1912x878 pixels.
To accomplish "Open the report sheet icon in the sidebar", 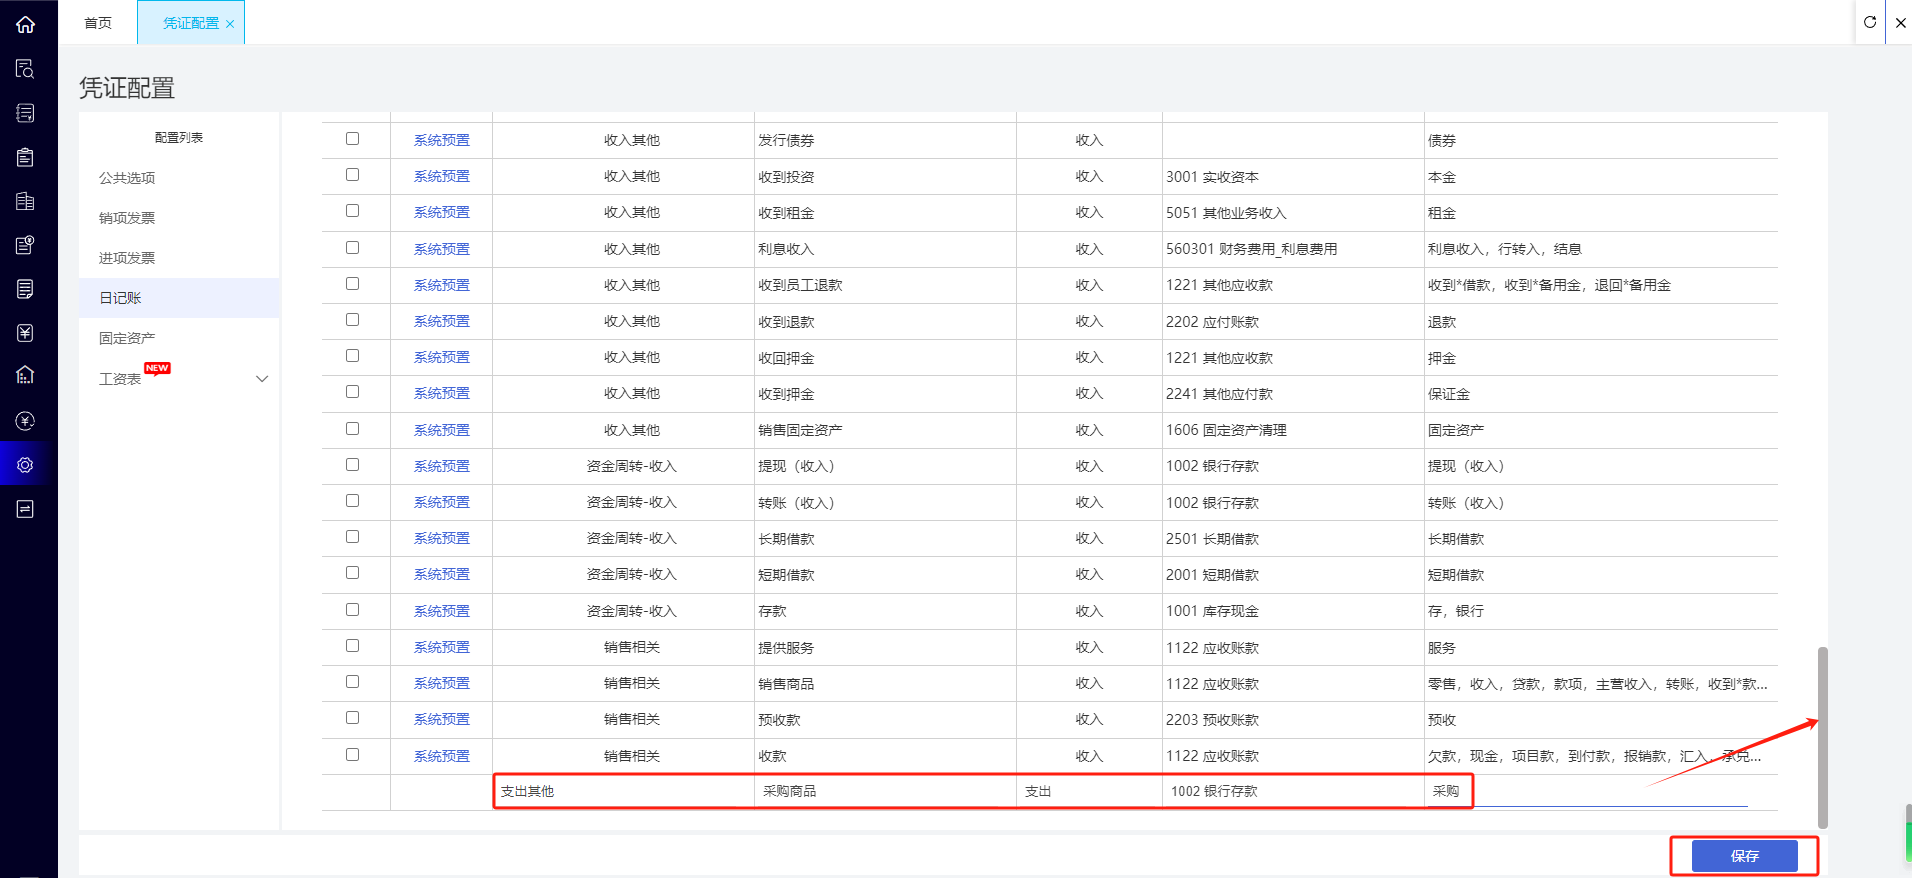I will (25, 289).
